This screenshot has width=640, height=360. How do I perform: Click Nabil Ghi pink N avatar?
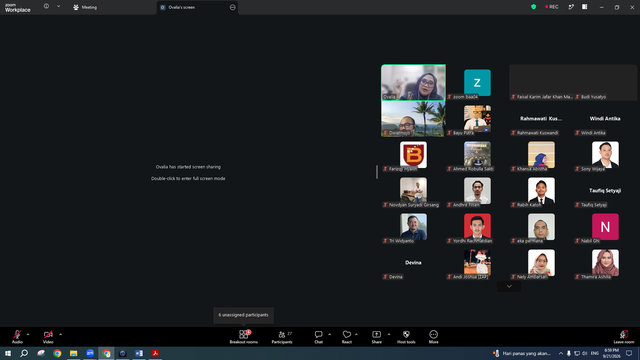(605, 227)
